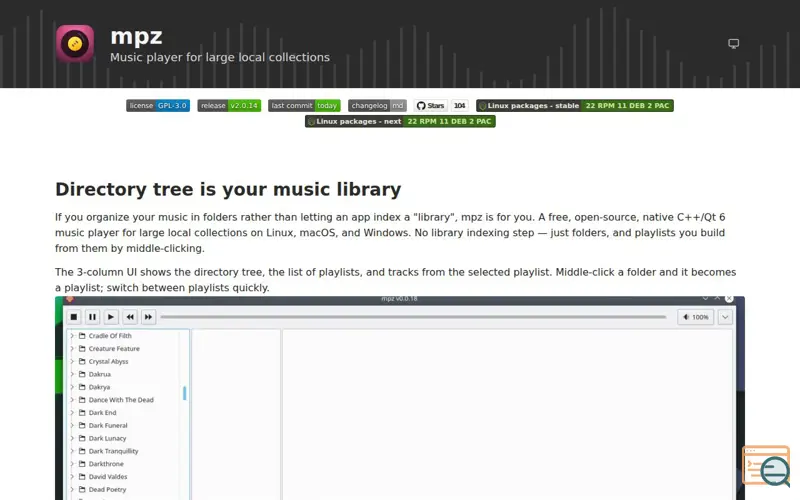Screen dimensions: 800x500
Task: Click the empty tracks list panel
Action: [508, 414]
